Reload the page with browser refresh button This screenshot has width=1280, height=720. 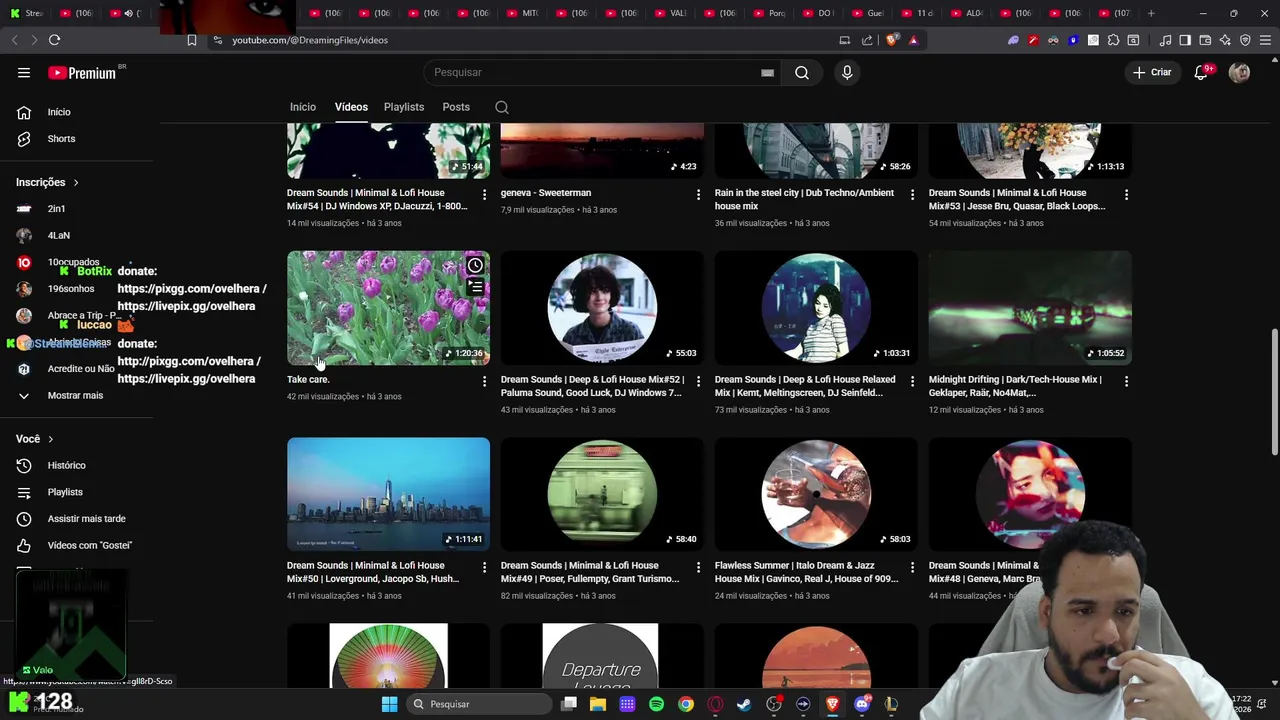click(54, 40)
